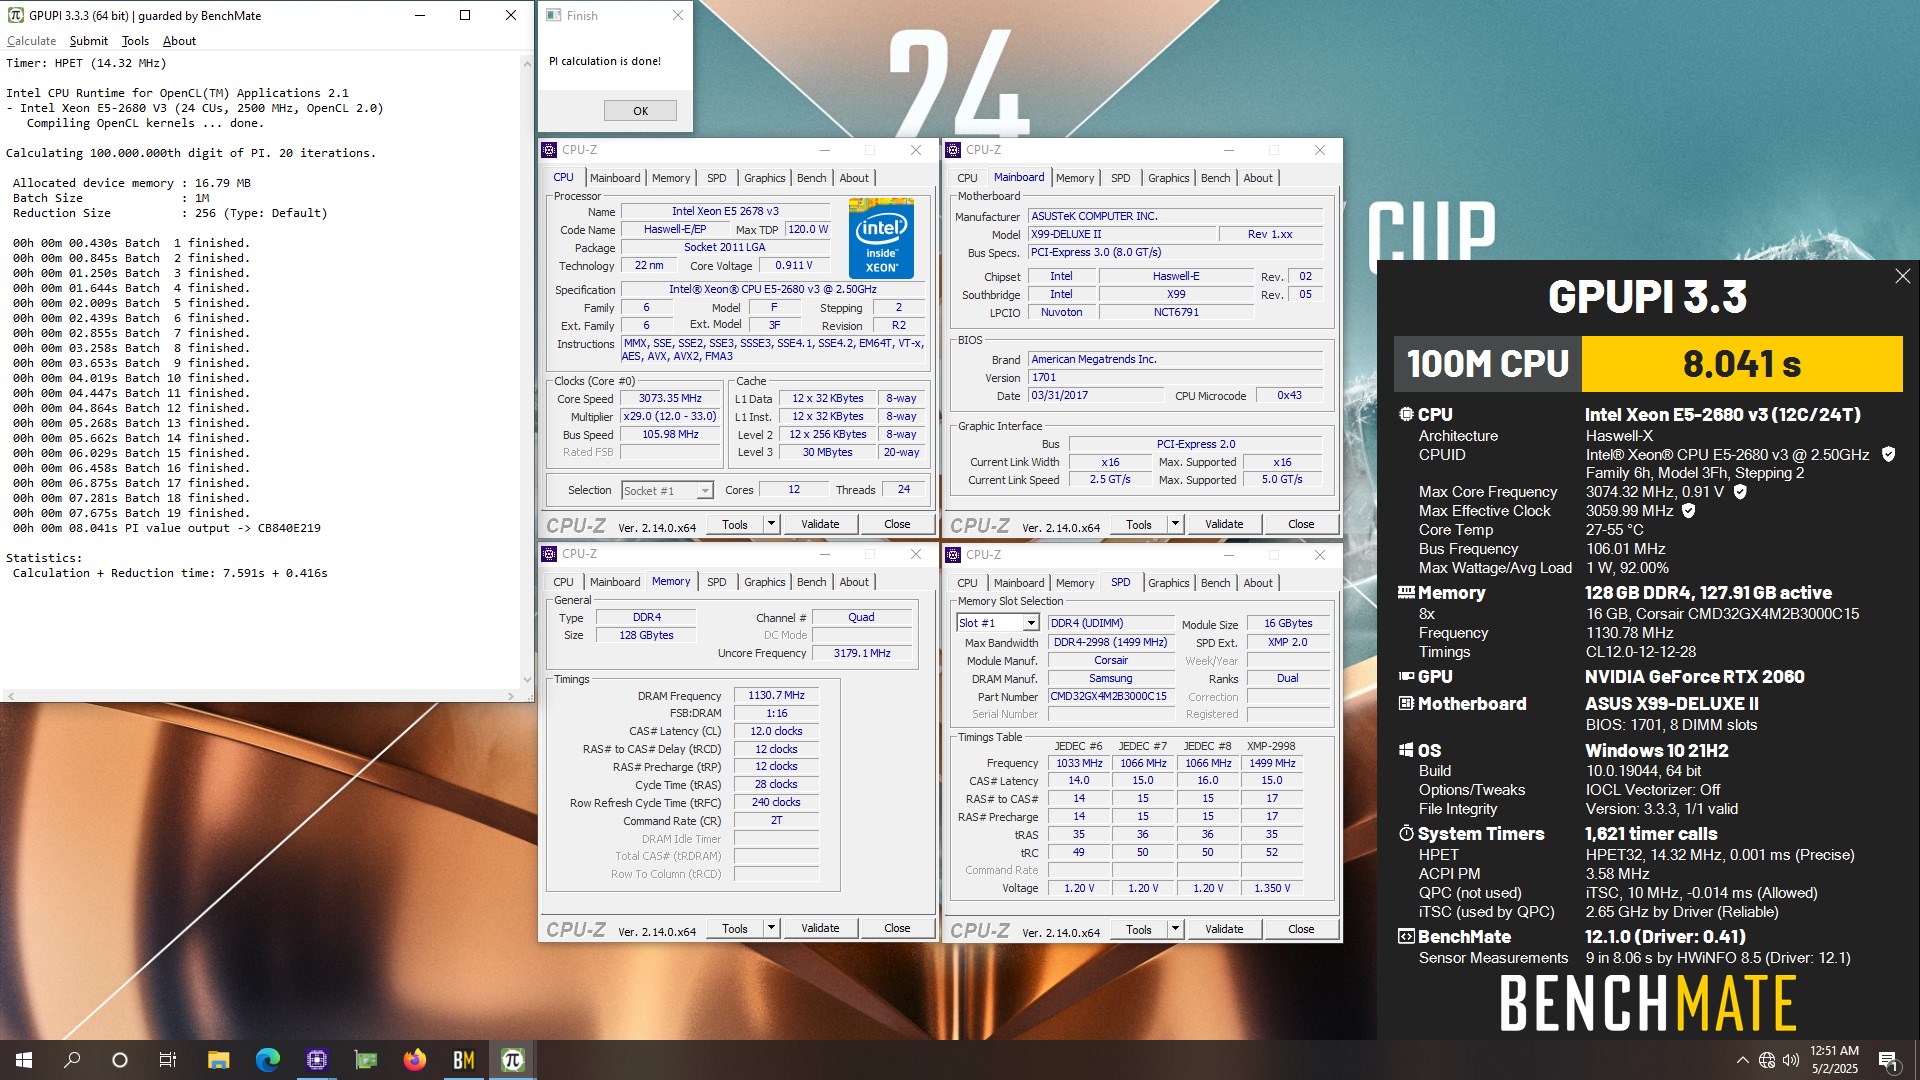This screenshot has height=1080, width=1920.
Task: Switch to CPU-Z taskbar icon
Action: click(x=316, y=1060)
